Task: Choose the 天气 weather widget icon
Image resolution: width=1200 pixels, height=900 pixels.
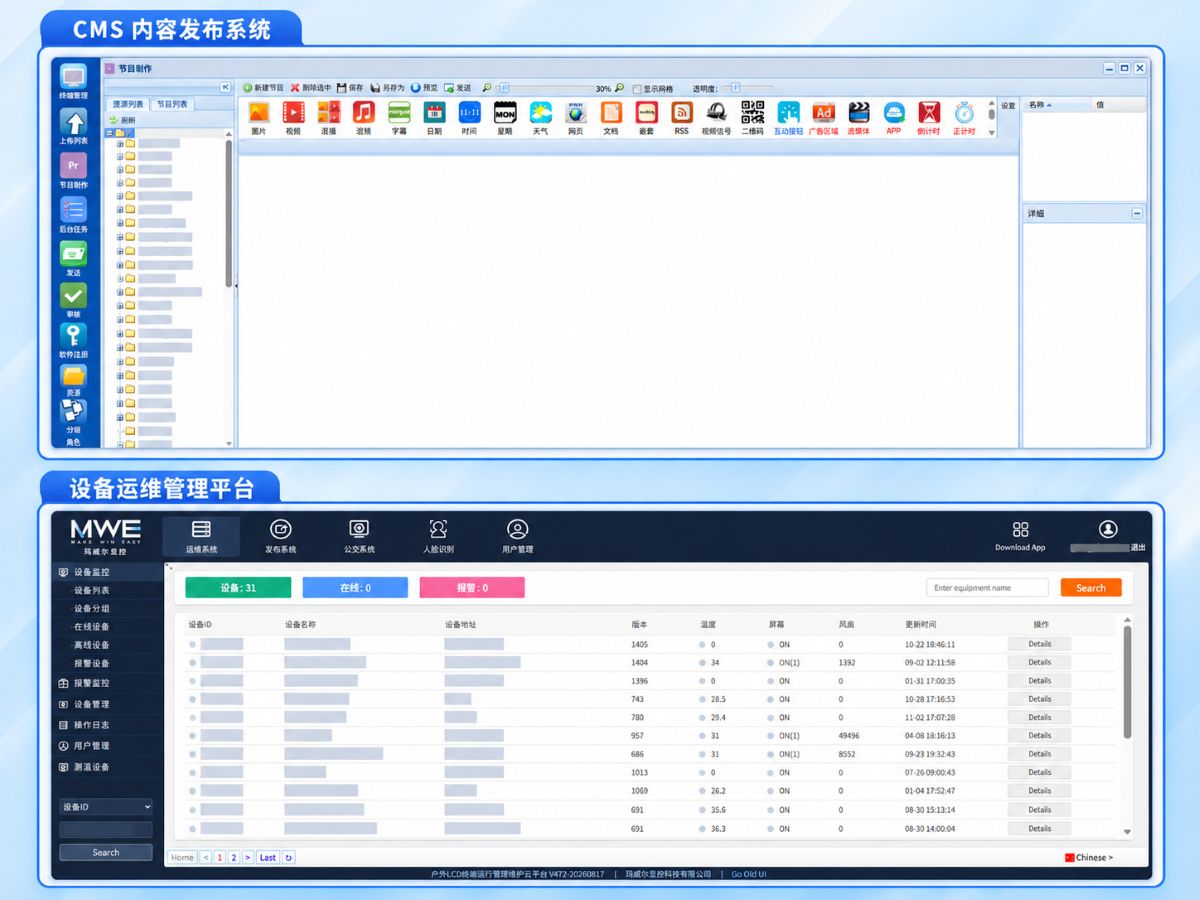Action: click(x=541, y=117)
